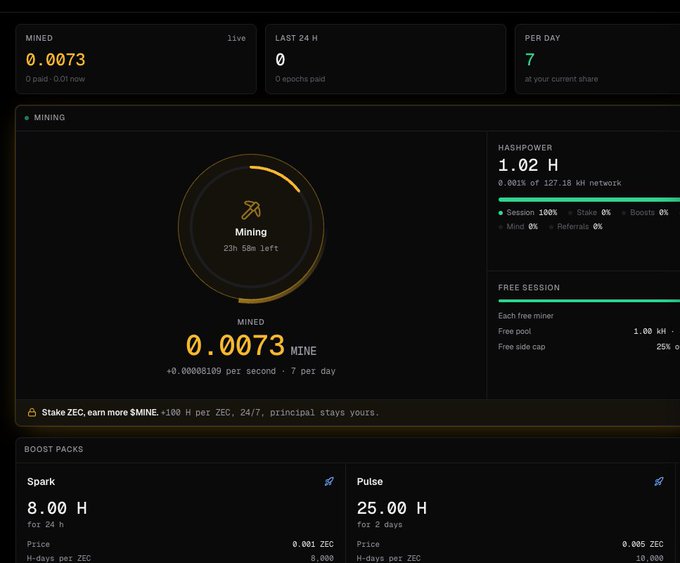Click the "Referrals 0%" legend entry
This screenshot has height=563, width=680.
coord(575,226)
